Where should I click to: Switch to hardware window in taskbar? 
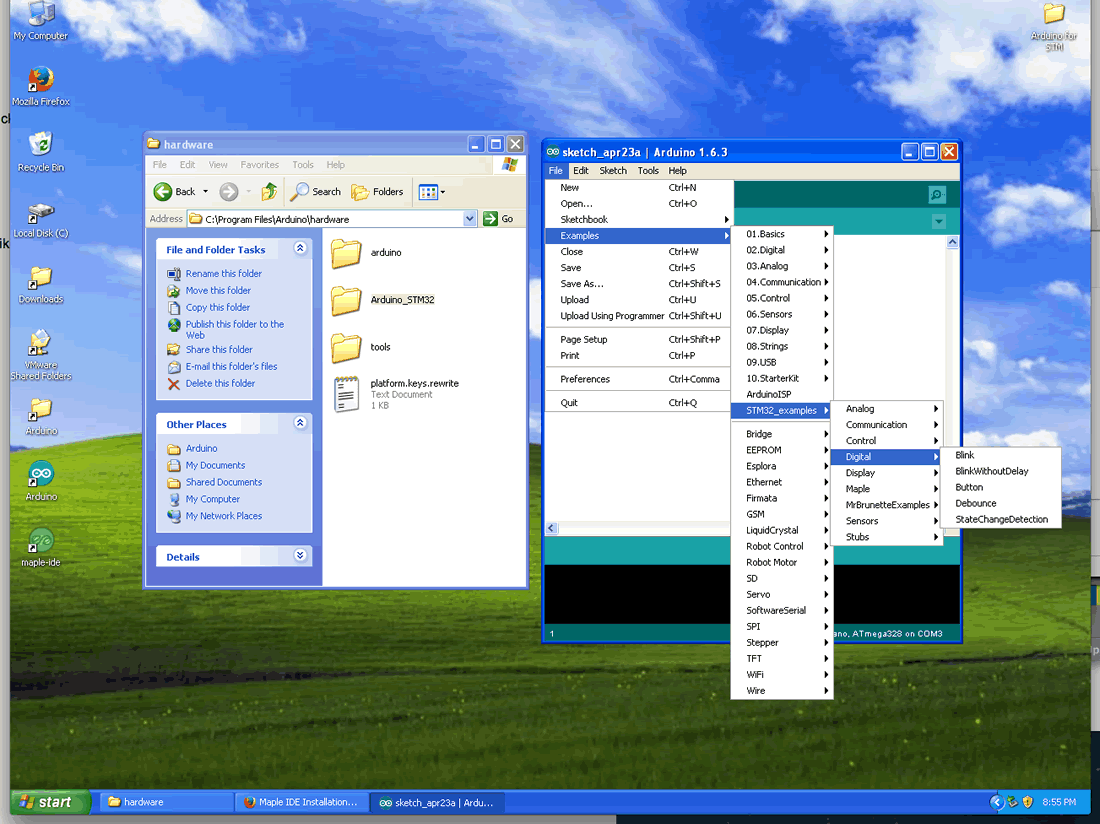click(x=167, y=802)
